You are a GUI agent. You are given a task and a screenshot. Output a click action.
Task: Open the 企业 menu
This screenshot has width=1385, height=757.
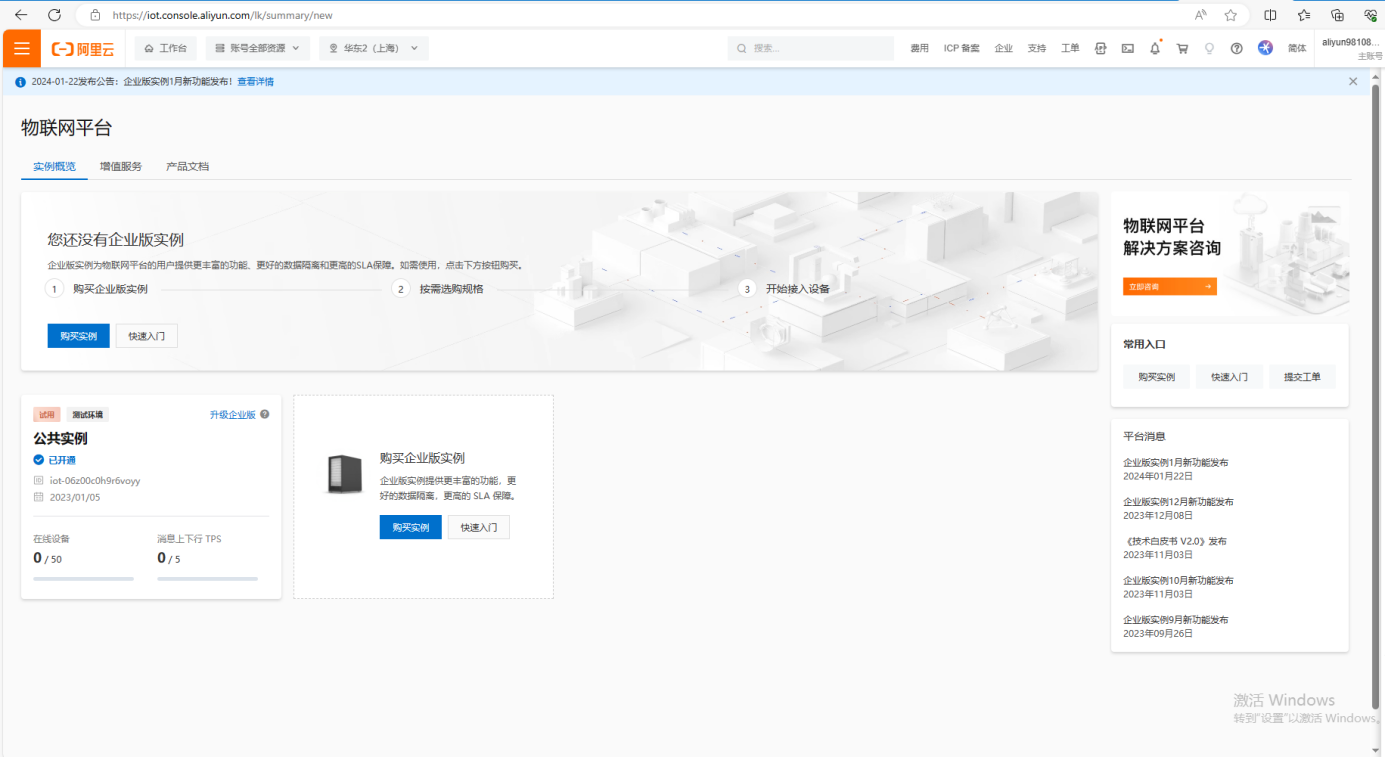point(1003,48)
